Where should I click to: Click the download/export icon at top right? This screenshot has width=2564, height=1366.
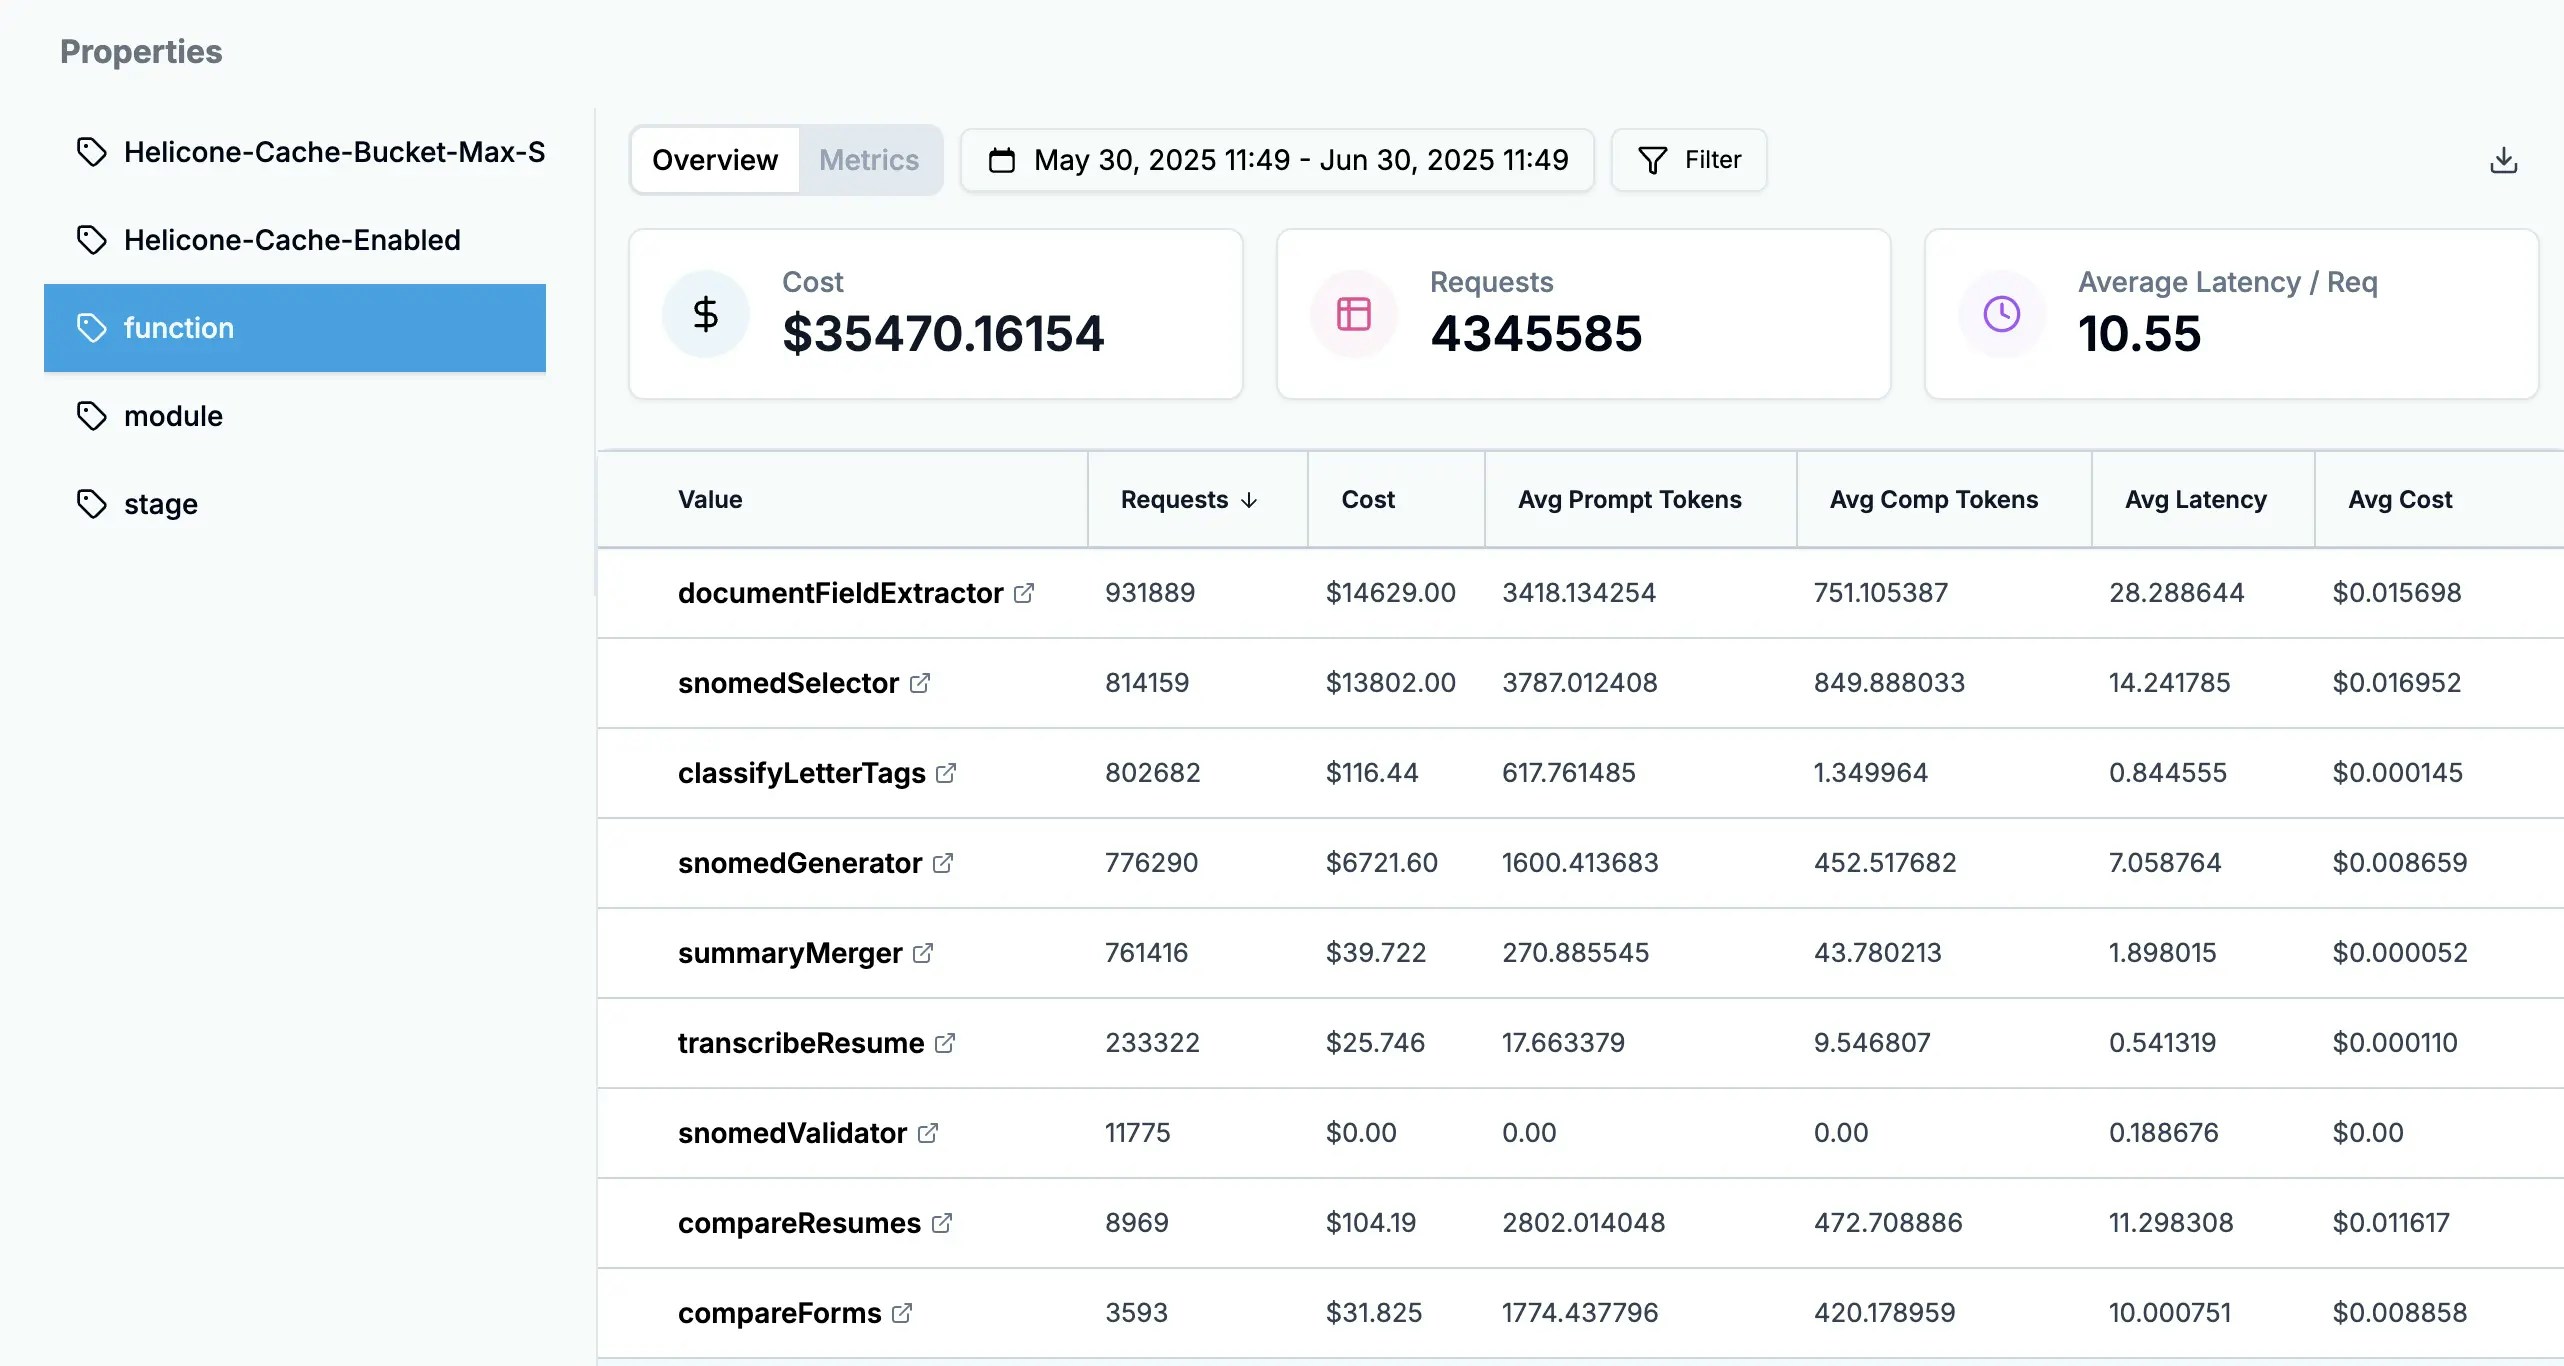pyautogui.click(x=2504, y=159)
